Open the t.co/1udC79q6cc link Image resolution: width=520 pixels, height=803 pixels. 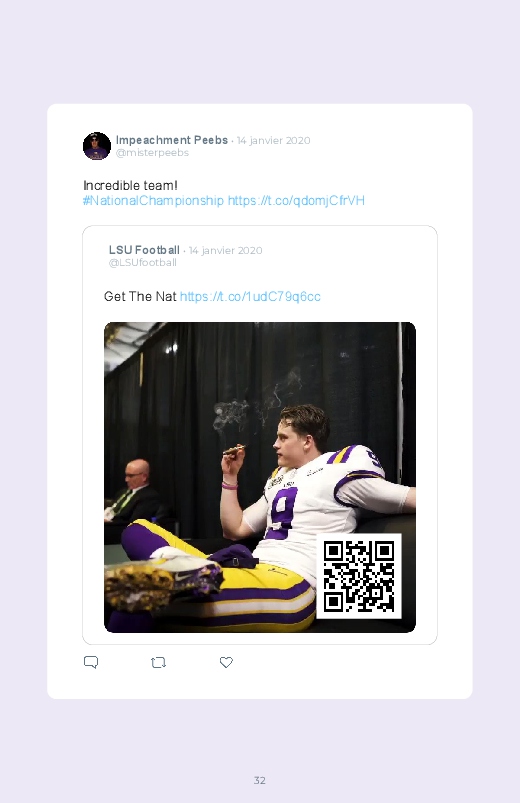tap(250, 297)
